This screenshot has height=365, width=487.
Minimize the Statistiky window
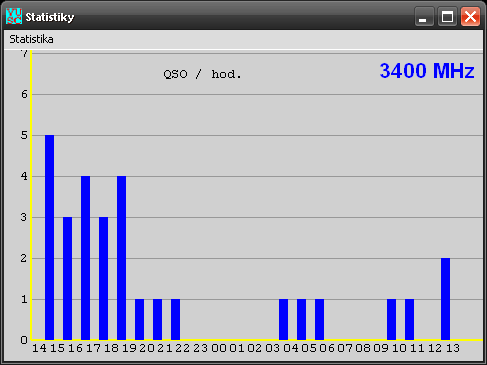(x=424, y=16)
